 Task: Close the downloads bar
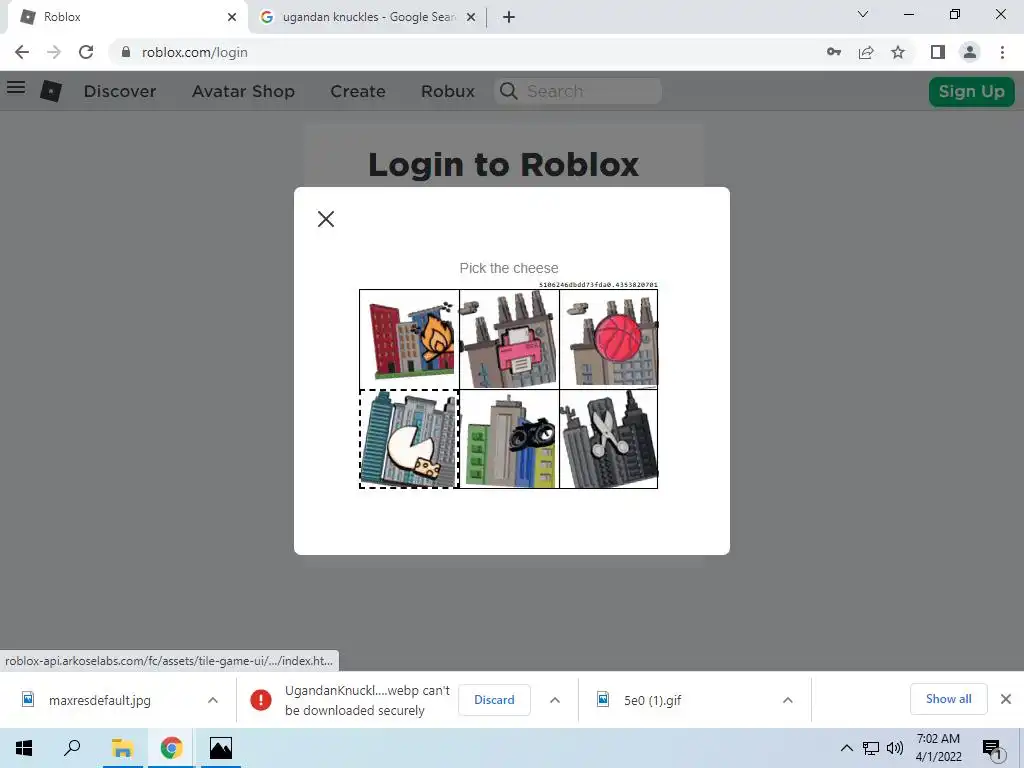point(1006,699)
